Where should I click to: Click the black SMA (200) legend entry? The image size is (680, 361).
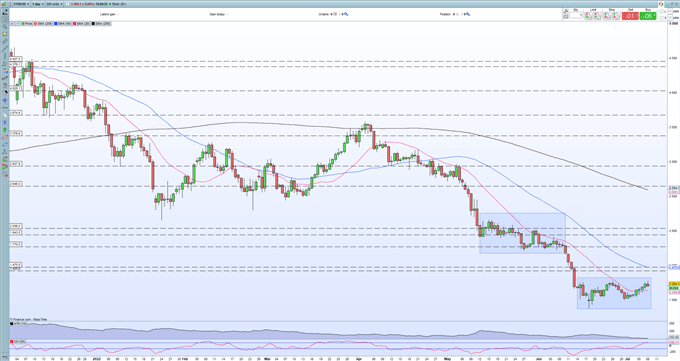pyautogui.click(x=101, y=23)
